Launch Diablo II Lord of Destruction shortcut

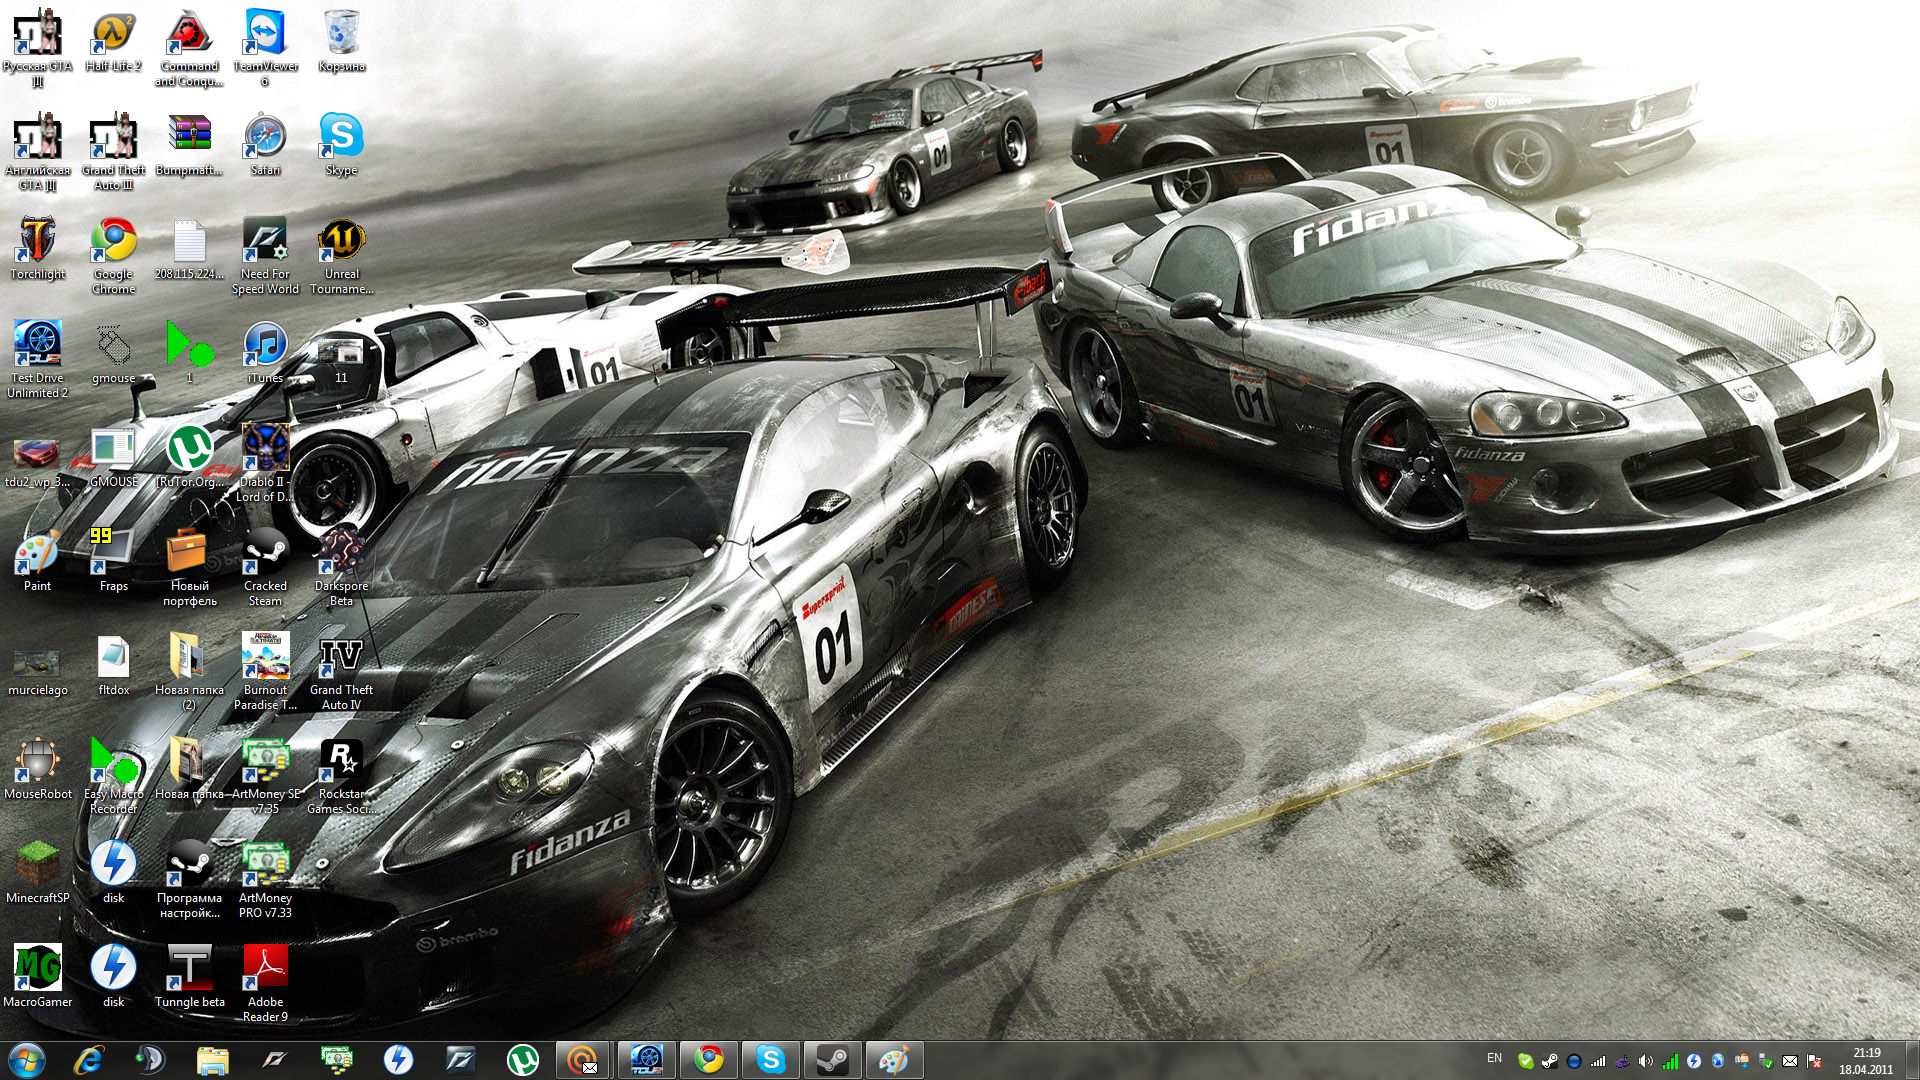(x=265, y=465)
